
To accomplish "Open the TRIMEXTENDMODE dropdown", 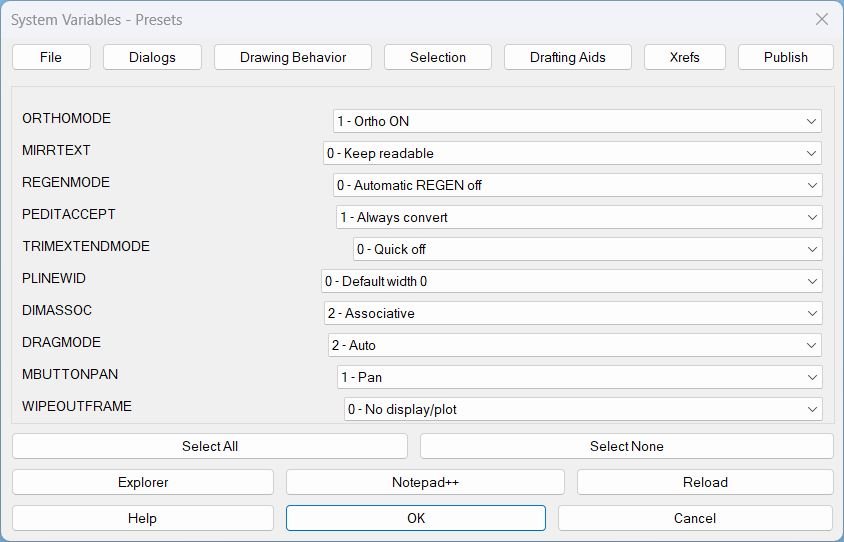I will (587, 249).
